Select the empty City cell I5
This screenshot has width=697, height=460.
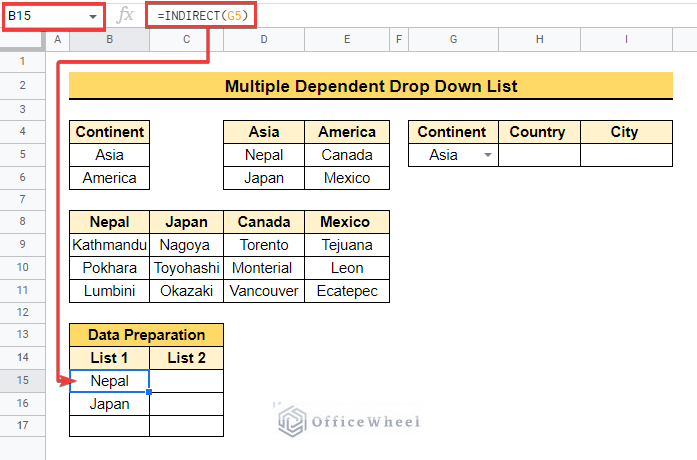tap(625, 155)
